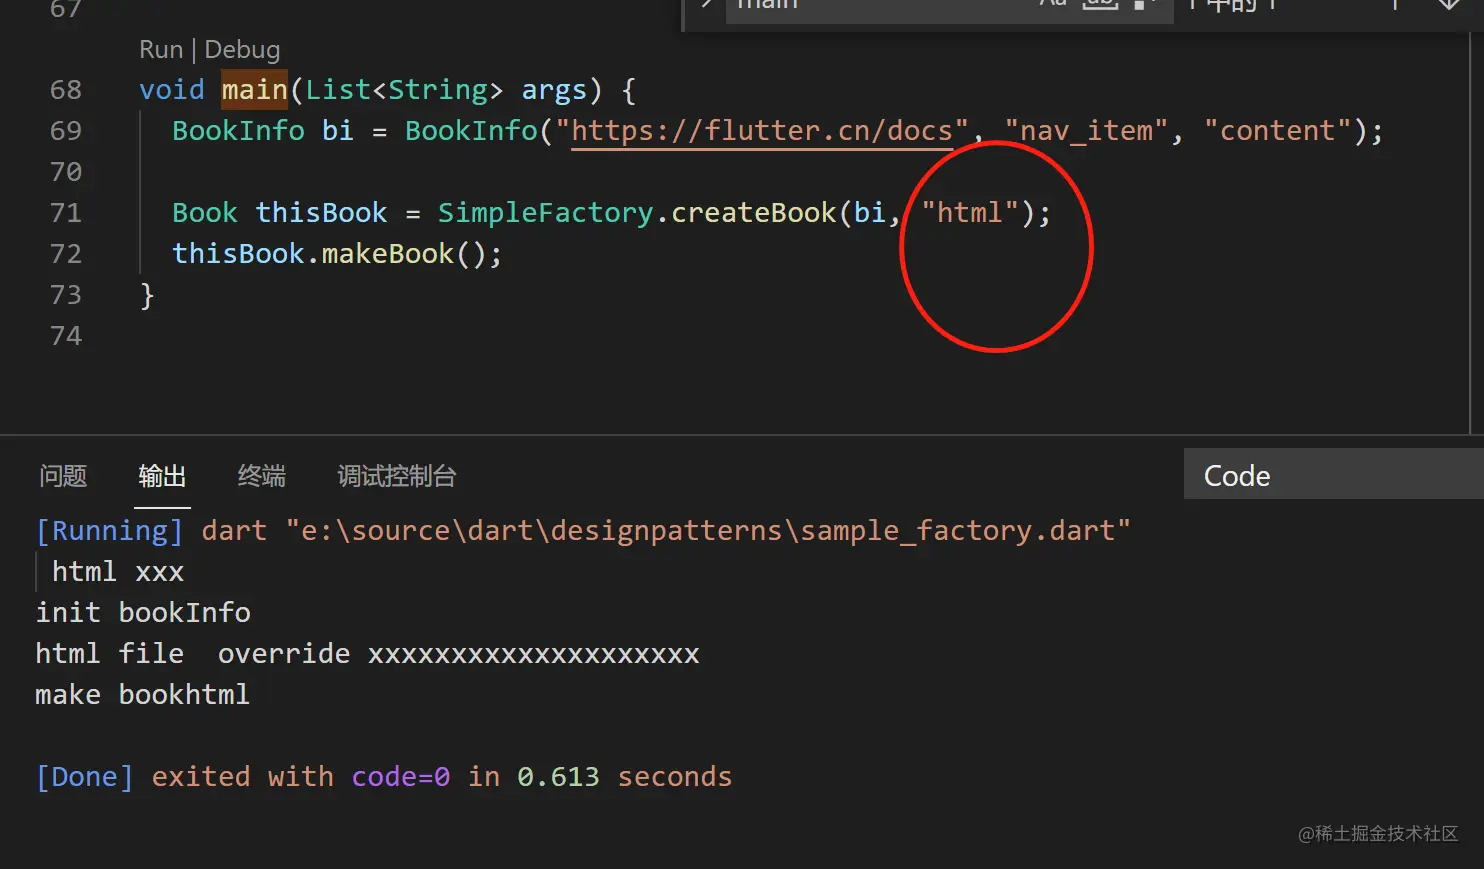Image resolution: width=1484 pixels, height=869 pixels.
Task: Click the "nav_item" string argument
Action: point(1086,131)
